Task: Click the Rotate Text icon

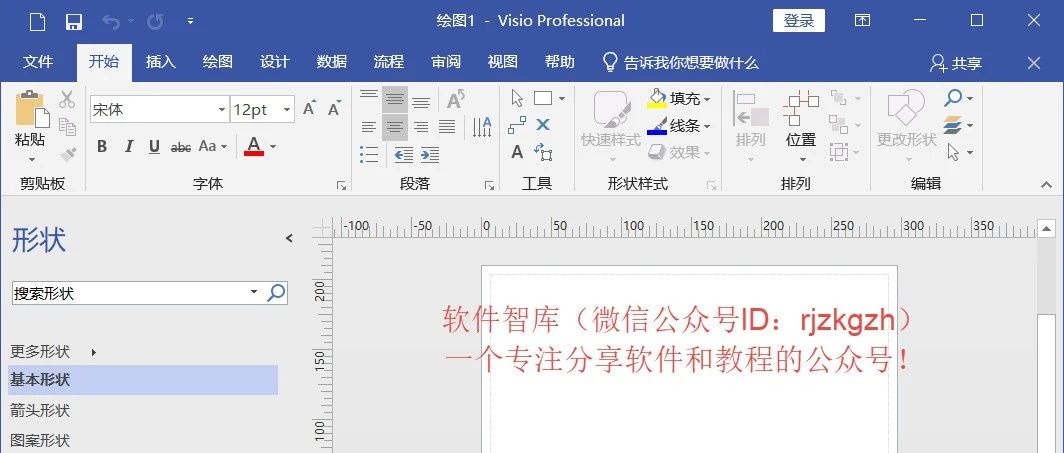Action: coord(456,100)
